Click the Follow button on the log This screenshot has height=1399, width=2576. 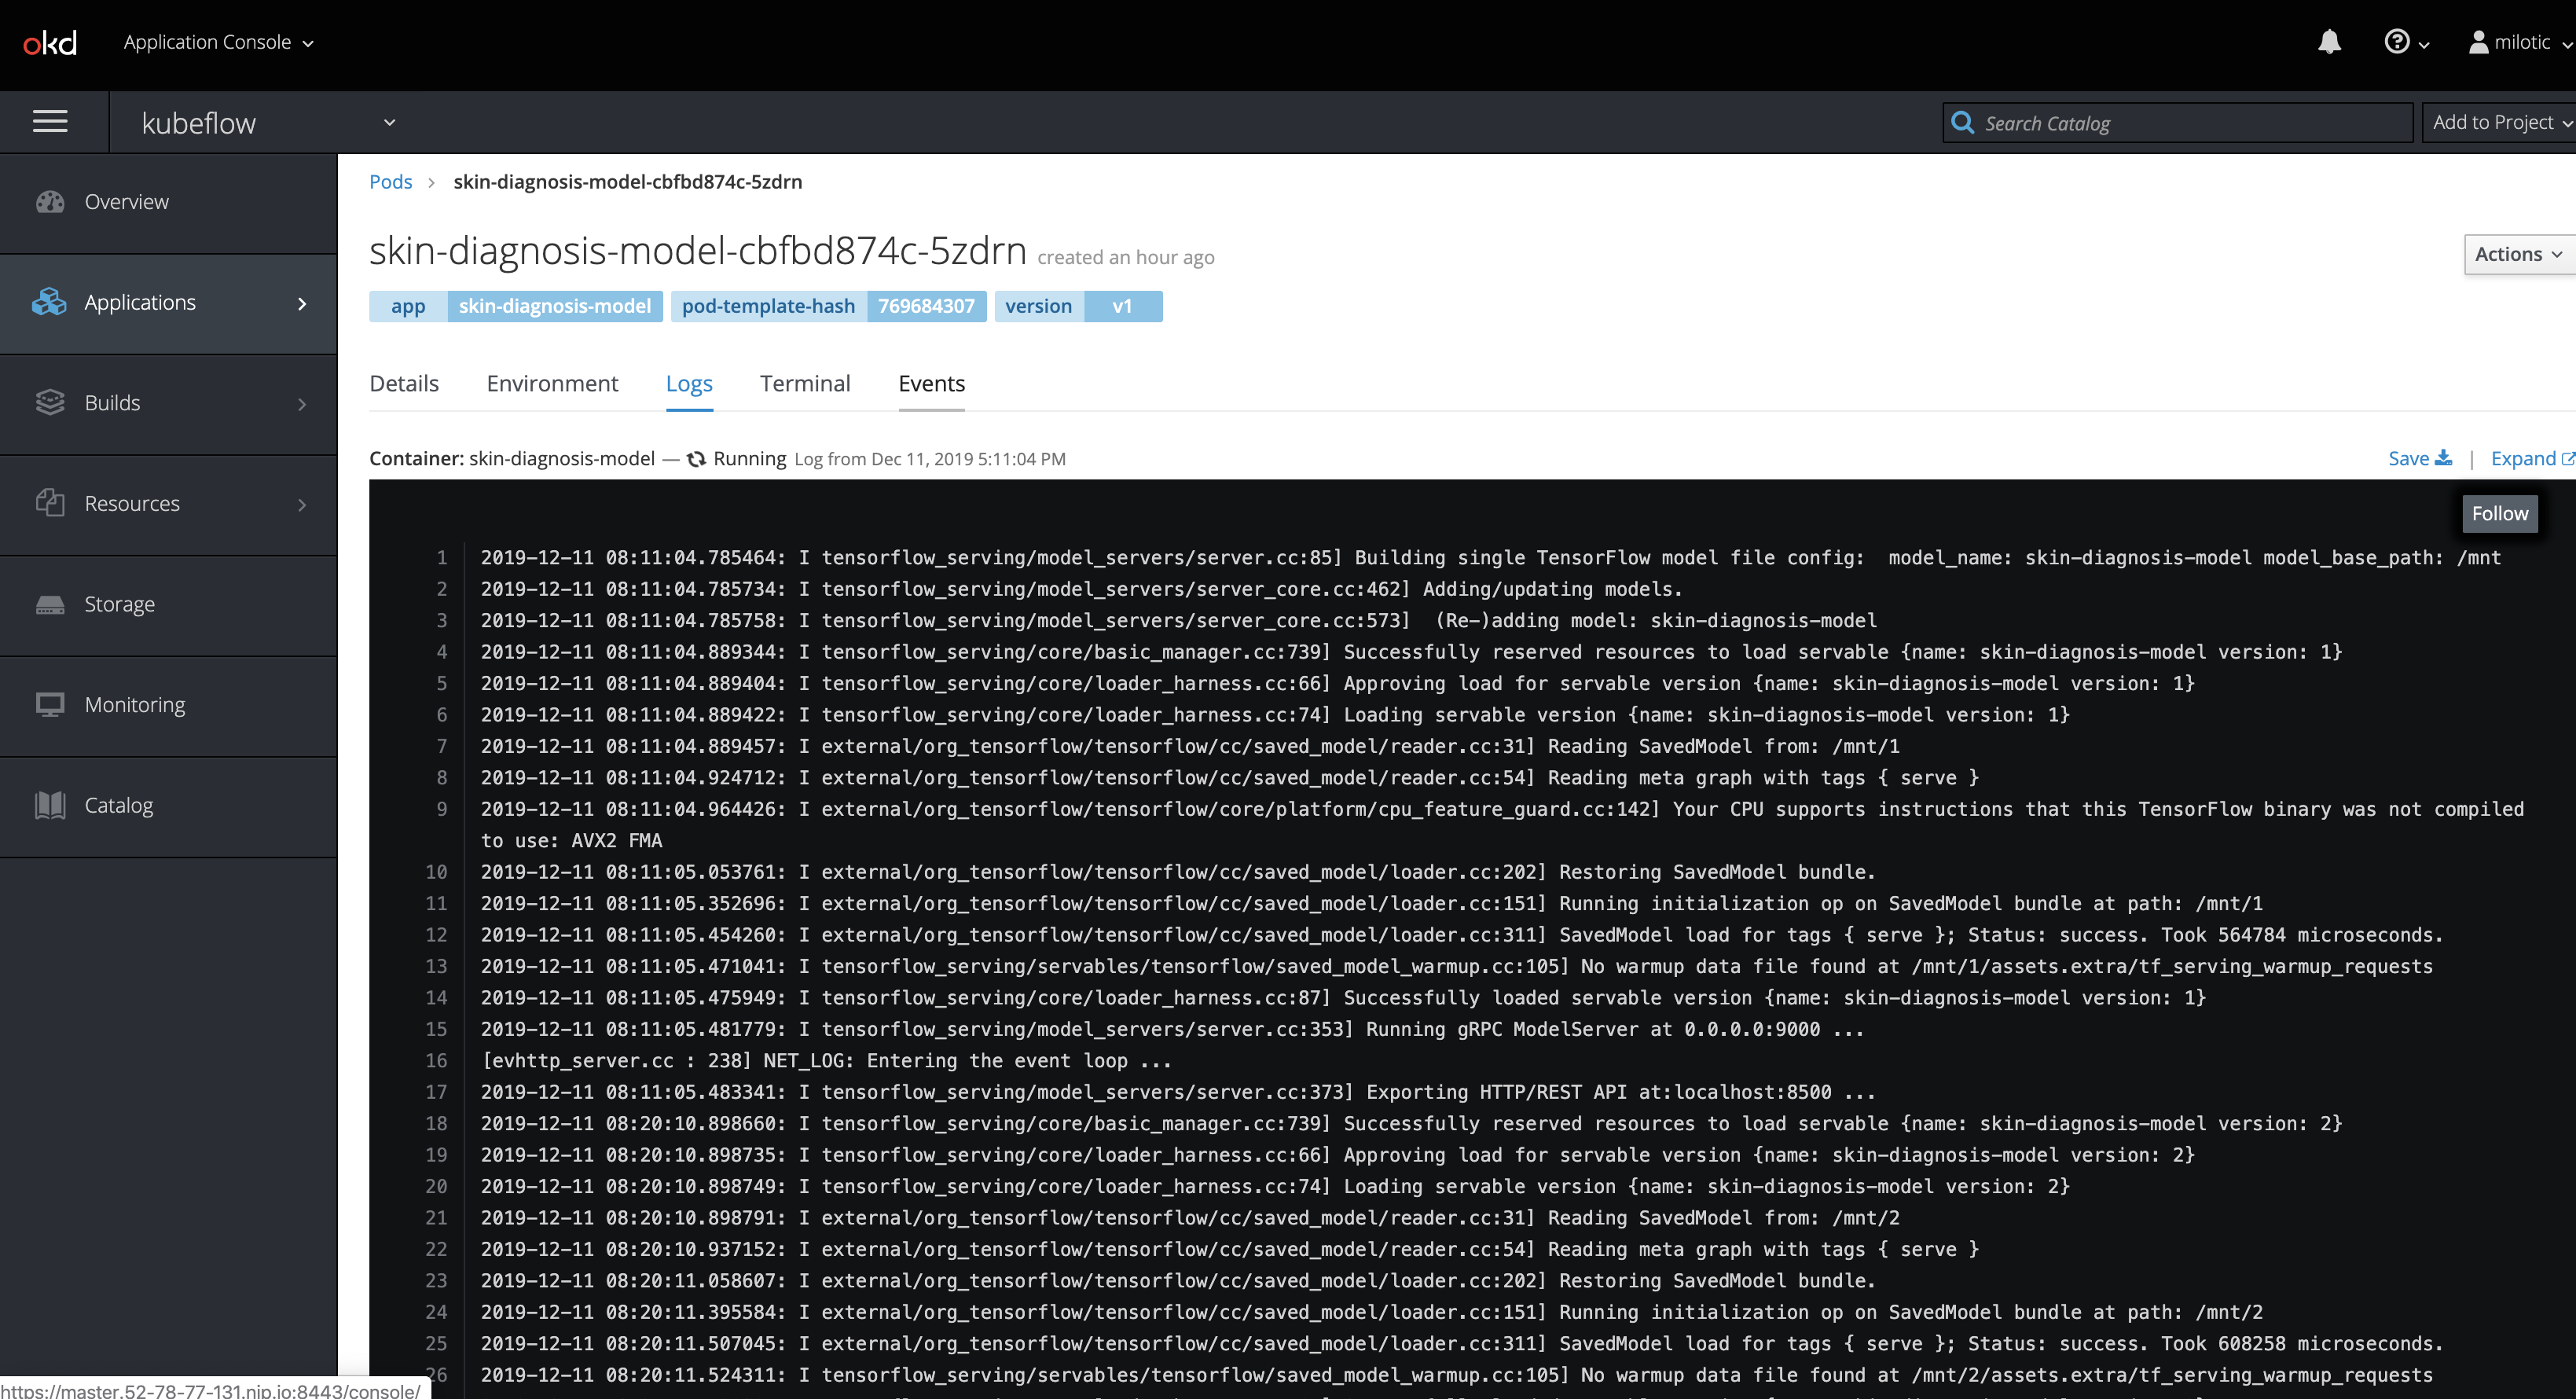coord(2500,513)
